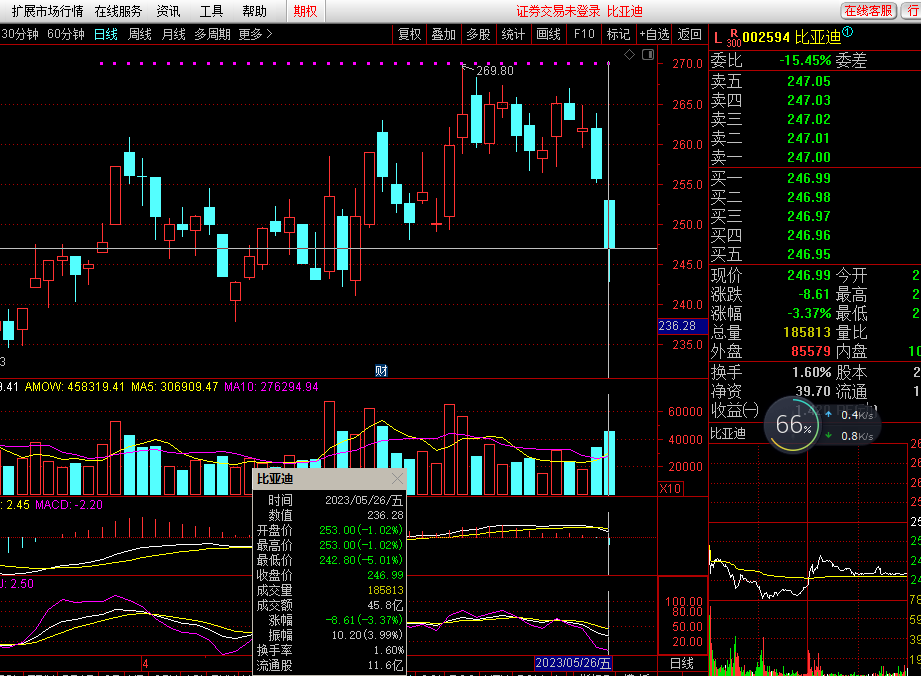Click the 在线客服 button
Image resolution: width=921 pixels, height=676 pixels.
tap(868, 11)
